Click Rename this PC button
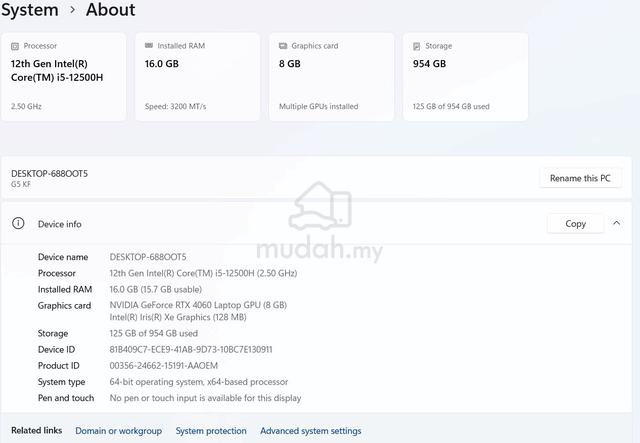 point(580,178)
